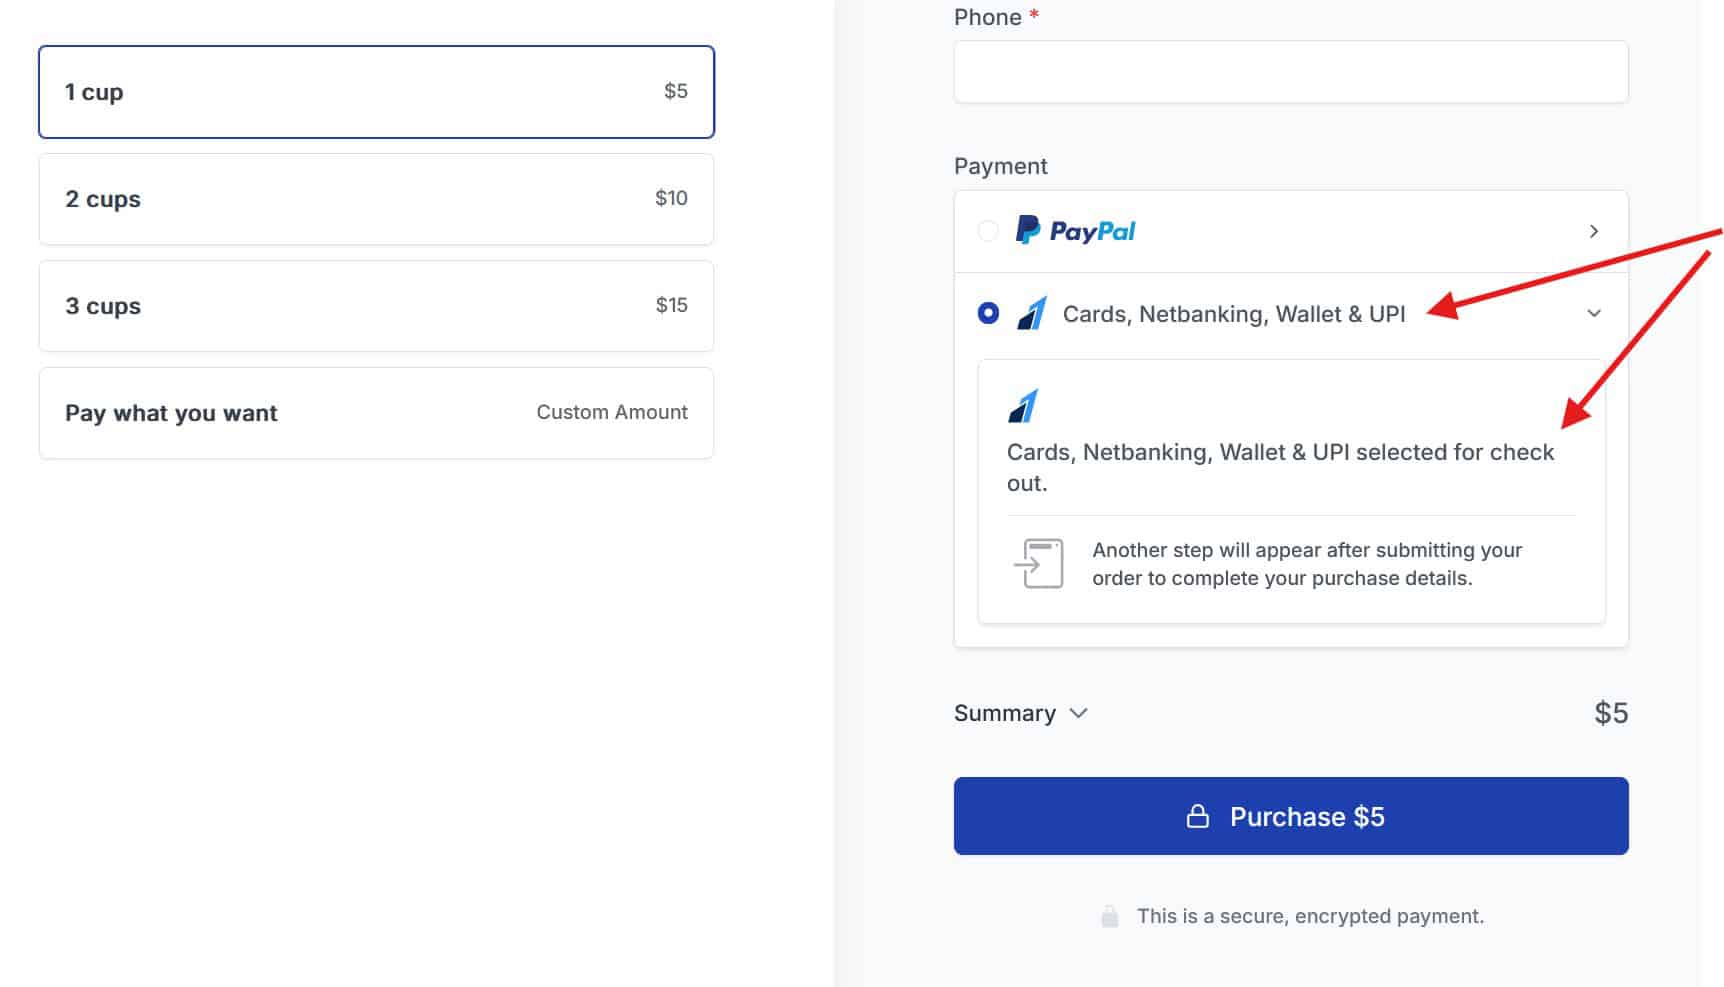Image resolution: width=1724 pixels, height=987 pixels.
Task: Expand the Summary chevron
Action: click(1078, 714)
